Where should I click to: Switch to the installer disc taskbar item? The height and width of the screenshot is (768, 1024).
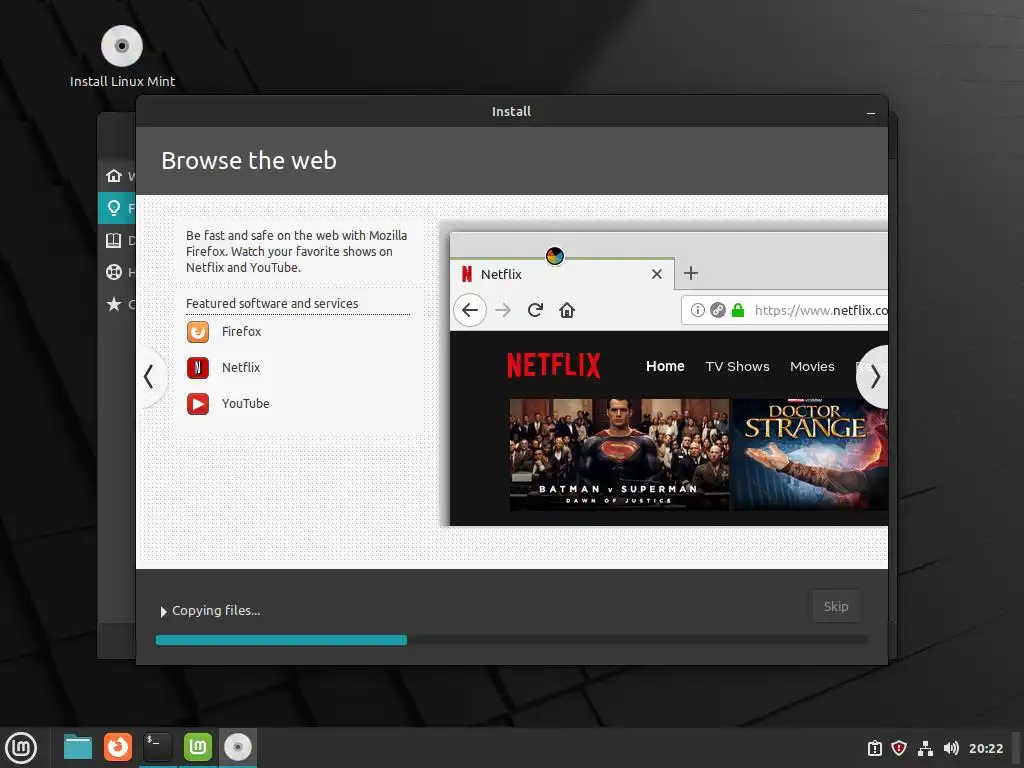(238, 748)
